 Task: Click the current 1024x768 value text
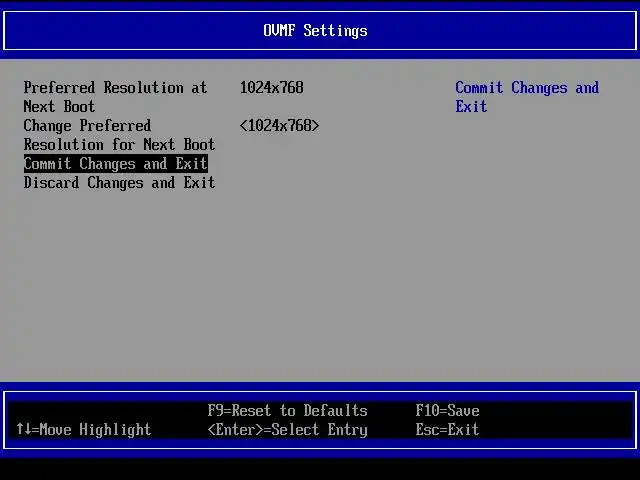272,88
